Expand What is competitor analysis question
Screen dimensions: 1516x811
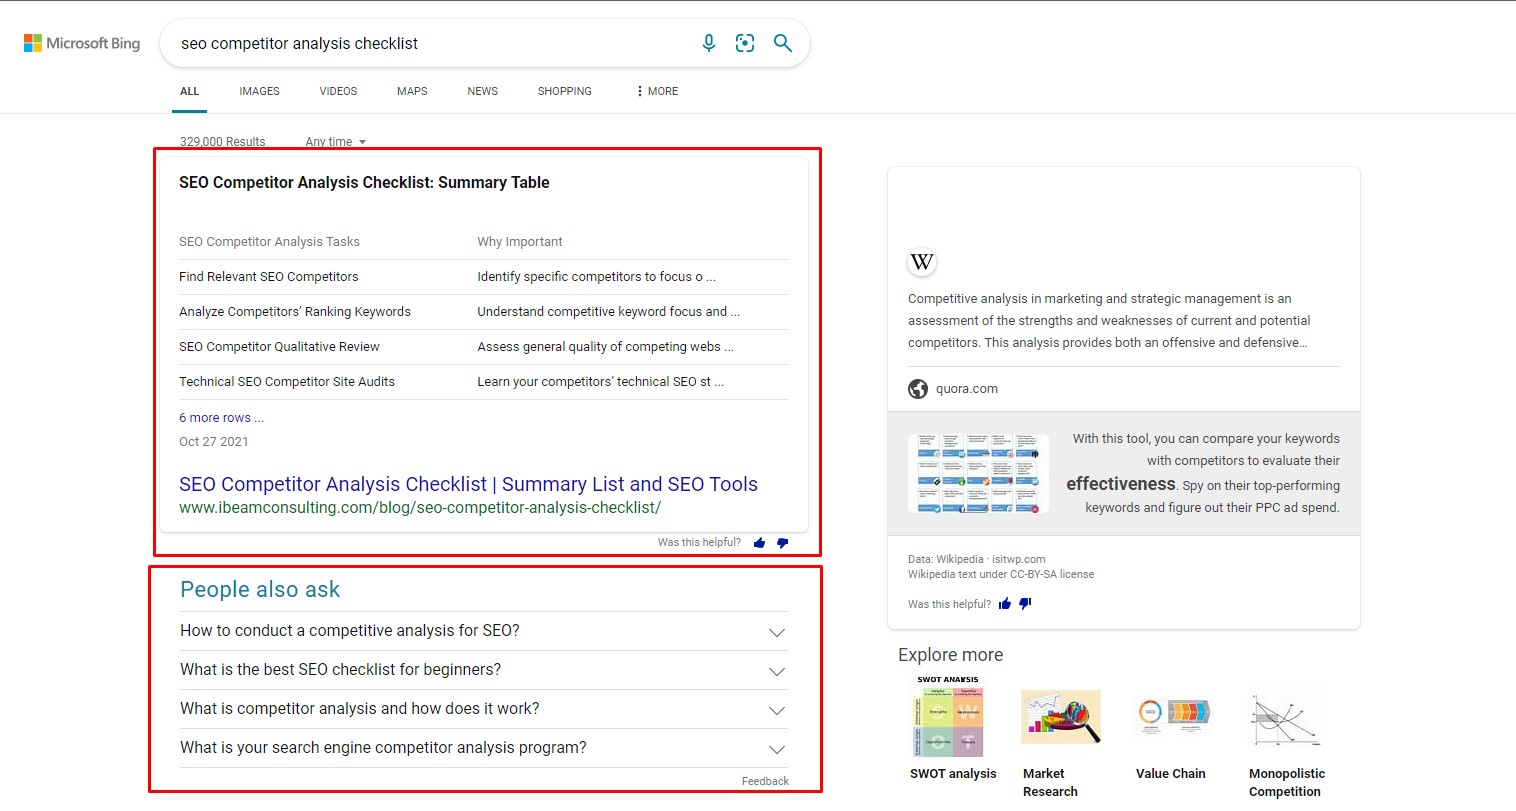coord(484,709)
